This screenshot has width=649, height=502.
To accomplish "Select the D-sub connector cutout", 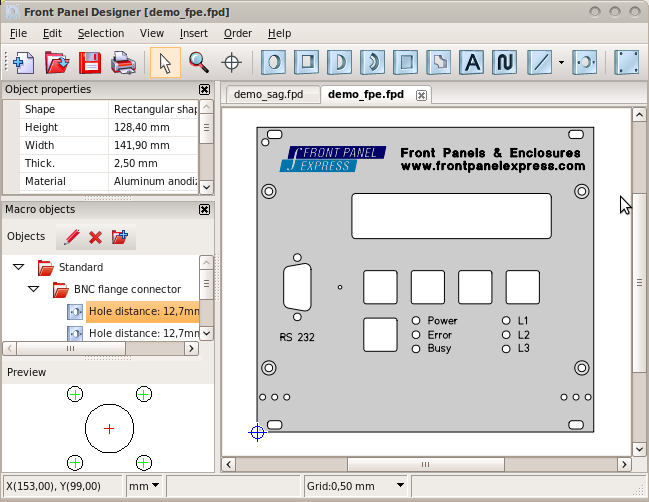I will pos(297,287).
